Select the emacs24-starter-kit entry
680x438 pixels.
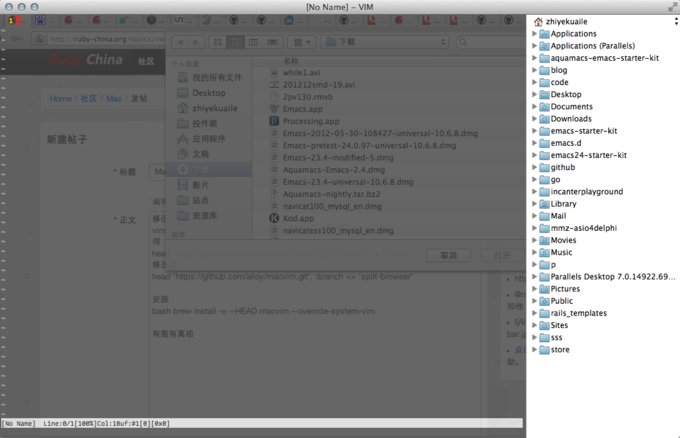(x=588, y=155)
